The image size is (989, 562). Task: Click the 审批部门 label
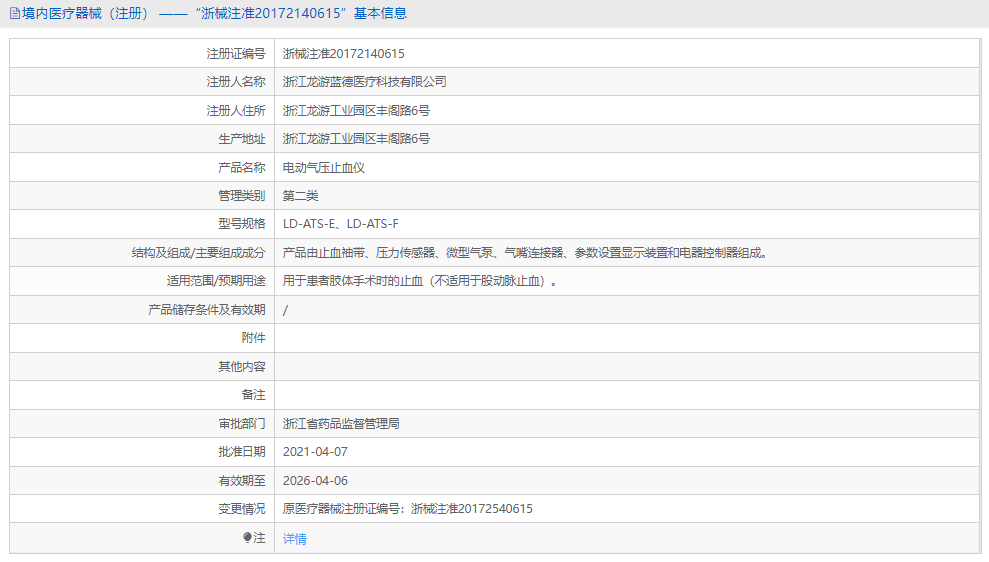click(242, 424)
